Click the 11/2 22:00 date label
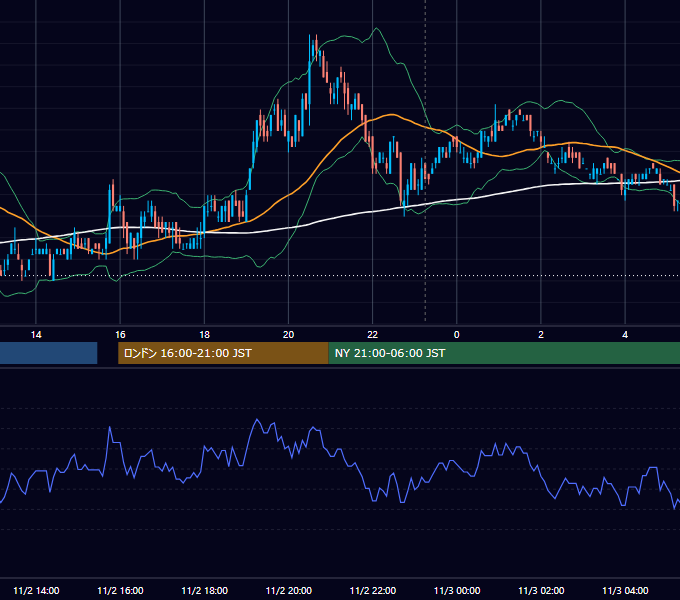 (x=373, y=590)
